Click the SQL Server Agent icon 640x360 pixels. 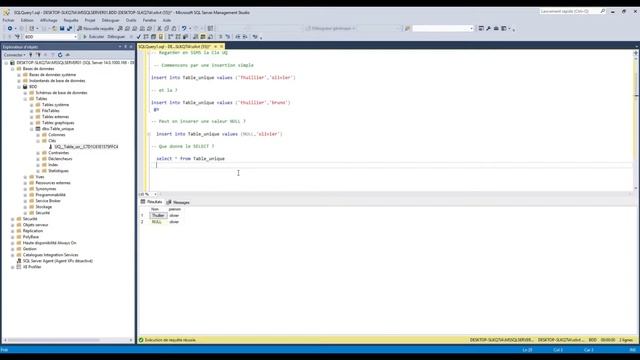pyautogui.click(x=19, y=261)
